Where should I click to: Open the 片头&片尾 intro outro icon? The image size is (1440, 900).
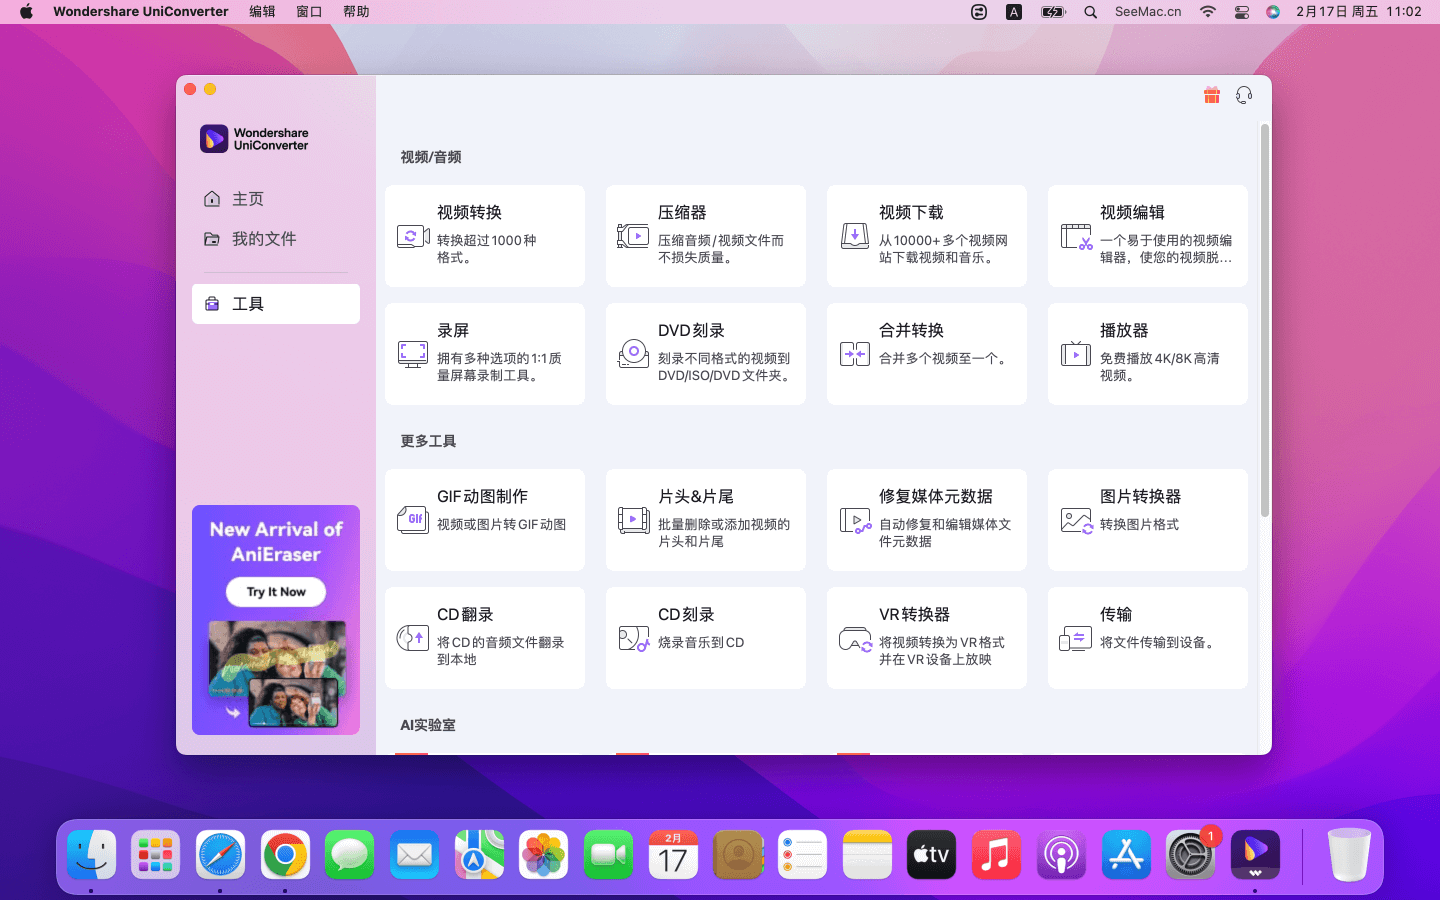pos(633,520)
